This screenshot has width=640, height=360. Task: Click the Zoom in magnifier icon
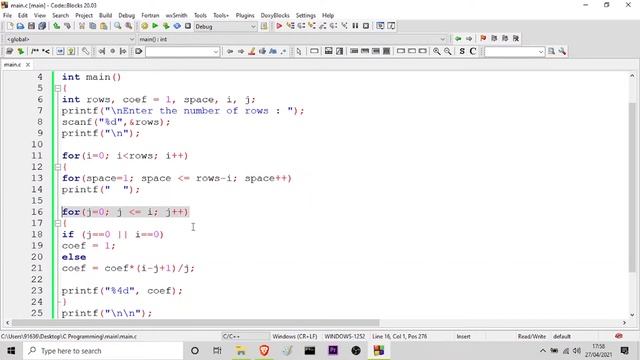pyautogui.click(x=437, y=51)
